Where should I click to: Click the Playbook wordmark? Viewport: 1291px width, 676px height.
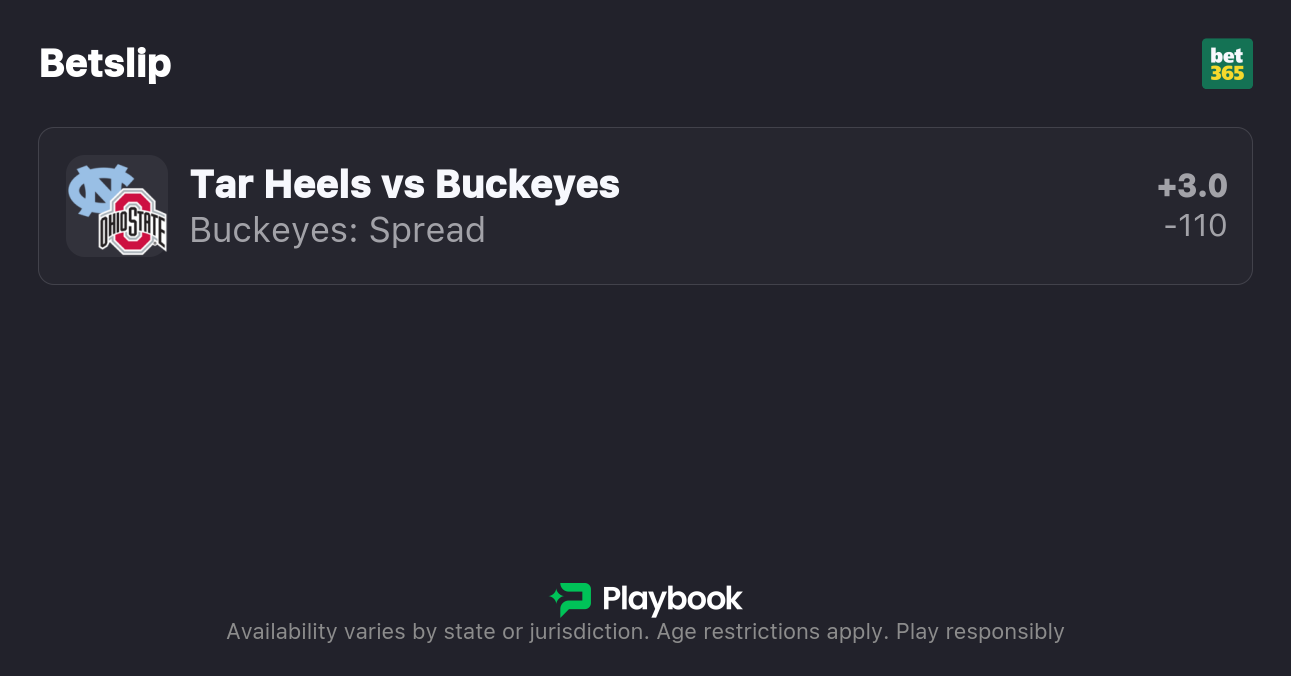tap(672, 599)
